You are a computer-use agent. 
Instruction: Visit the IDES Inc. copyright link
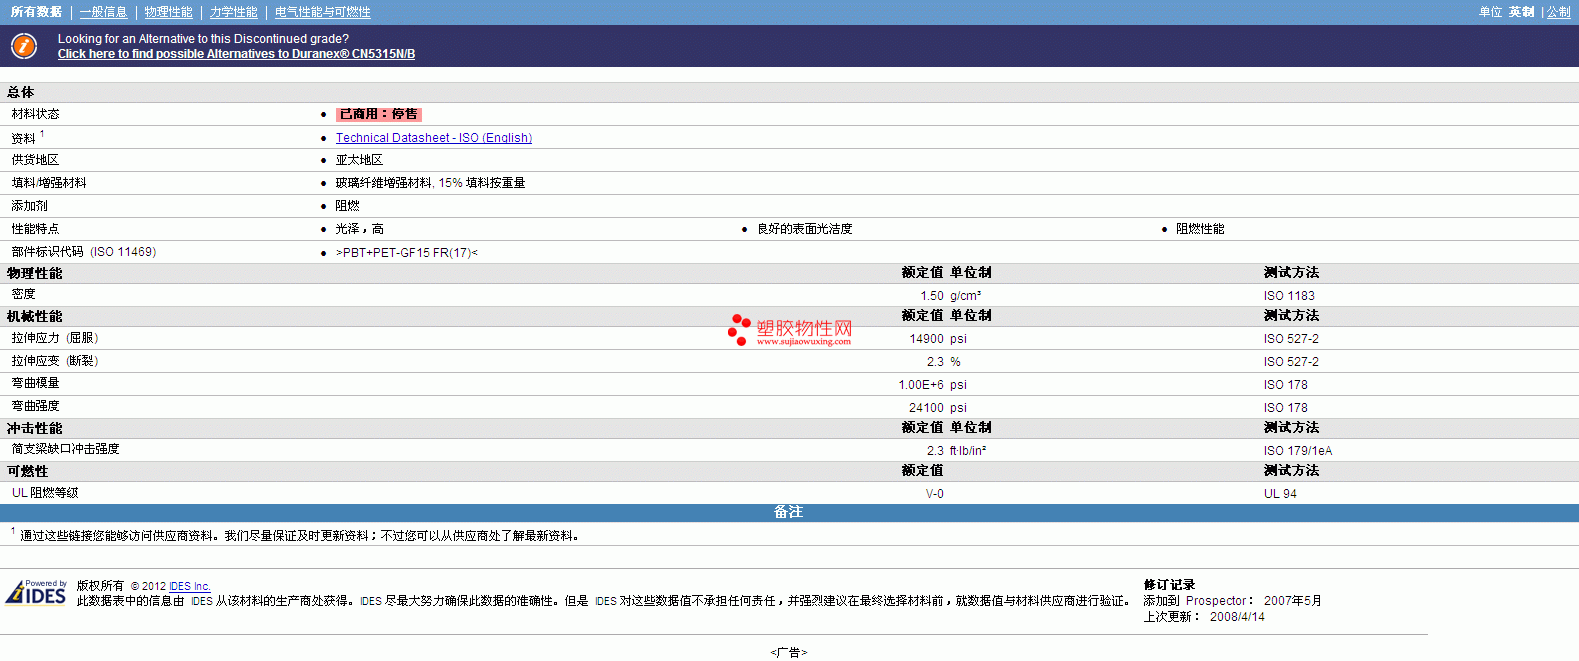(x=190, y=586)
